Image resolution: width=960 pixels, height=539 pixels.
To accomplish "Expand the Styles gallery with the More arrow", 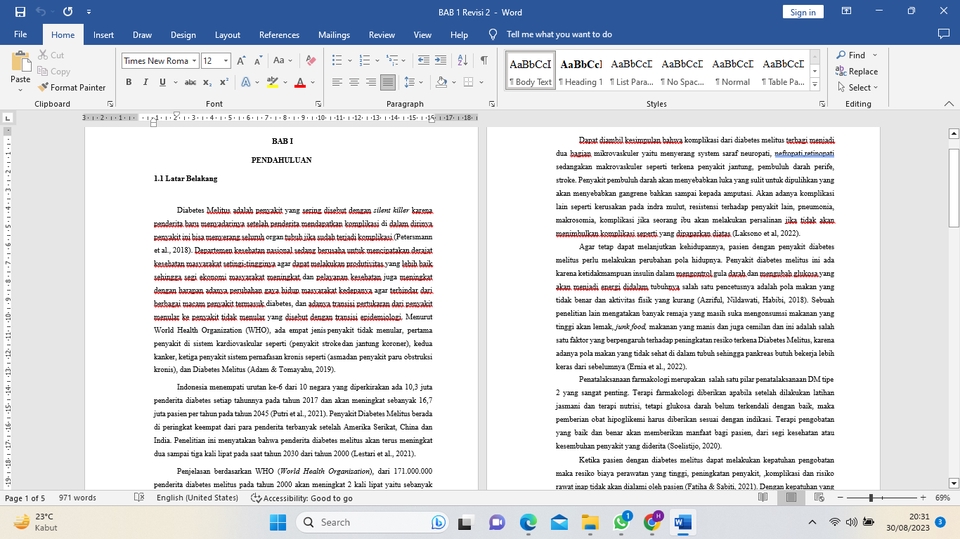I will pyautogui.click(x=815, y=85).
